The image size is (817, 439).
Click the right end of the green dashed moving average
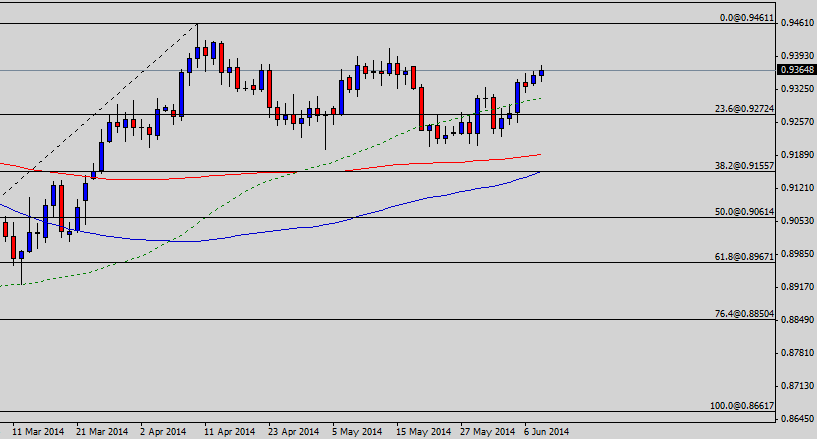click(x=541, y=98)
